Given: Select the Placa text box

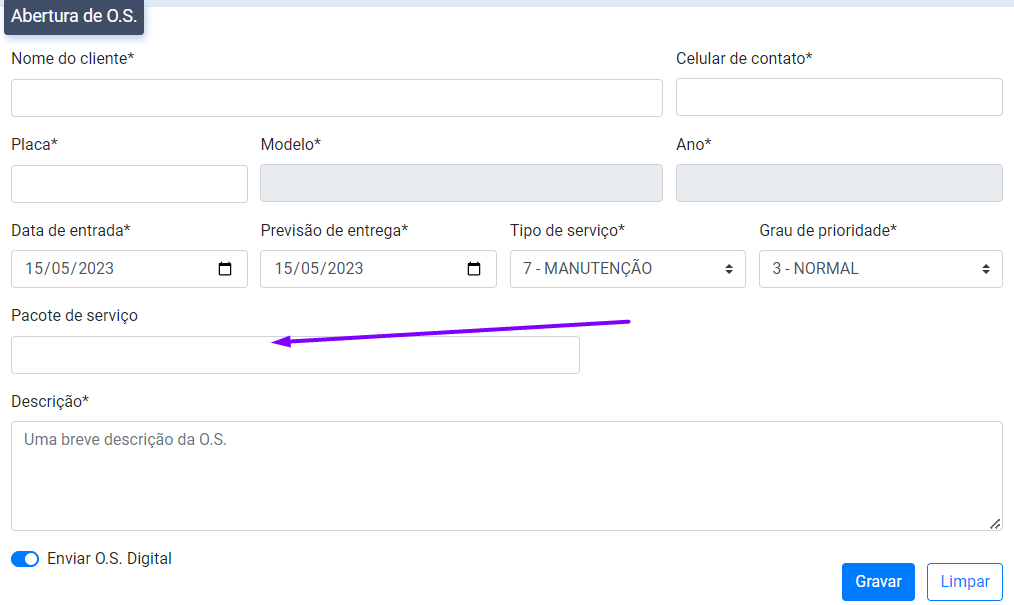Looking at the screenshot, I should [x=129, y=184].
